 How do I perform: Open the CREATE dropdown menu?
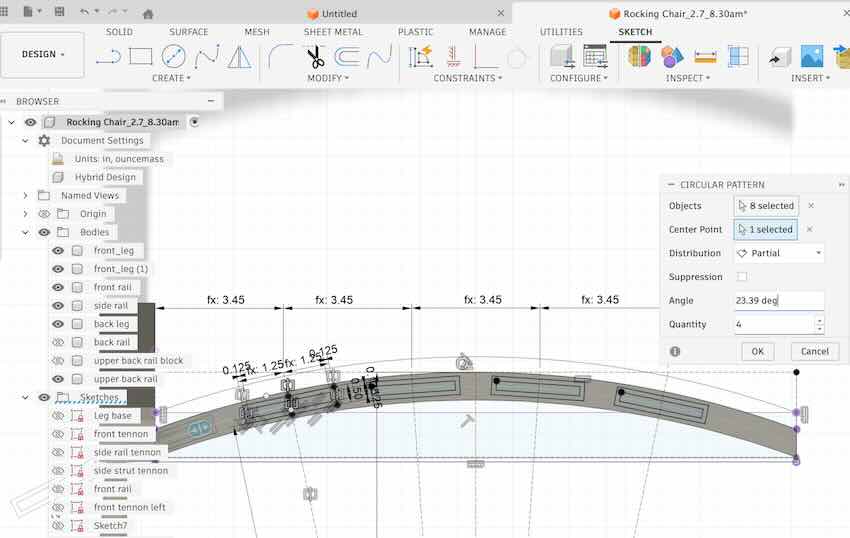coord(171,78)
